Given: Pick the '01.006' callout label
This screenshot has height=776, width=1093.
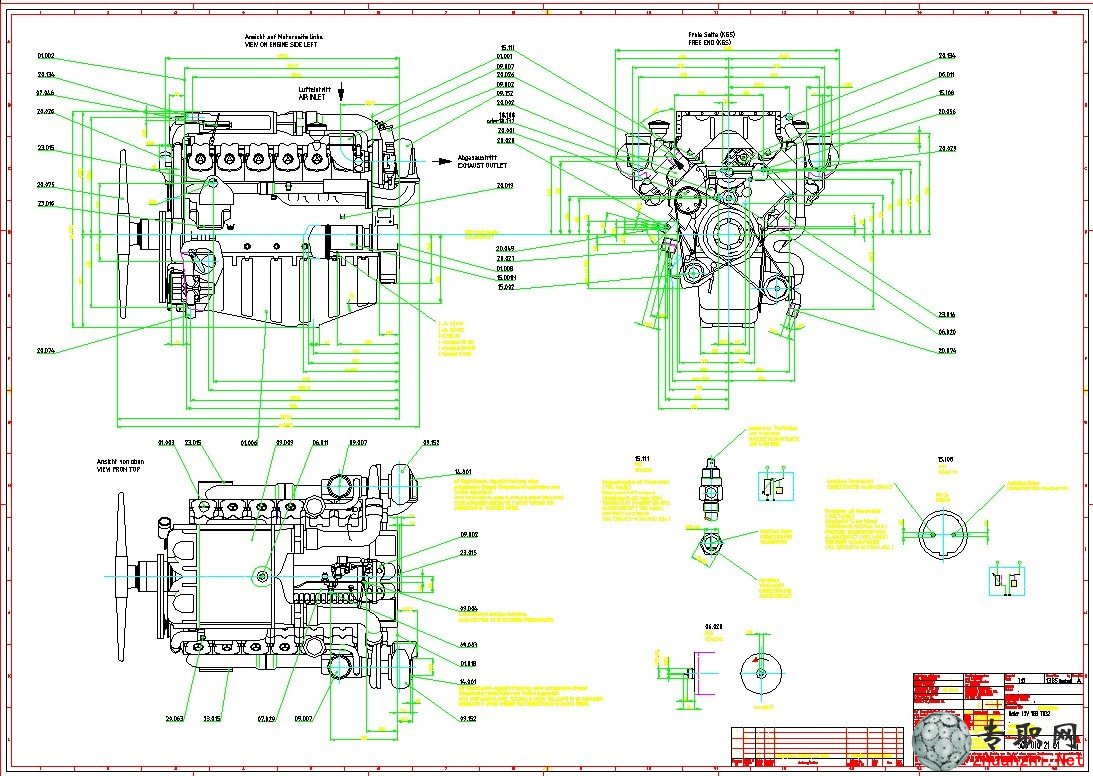Looking at the screenshot, I should pos(249,442).
